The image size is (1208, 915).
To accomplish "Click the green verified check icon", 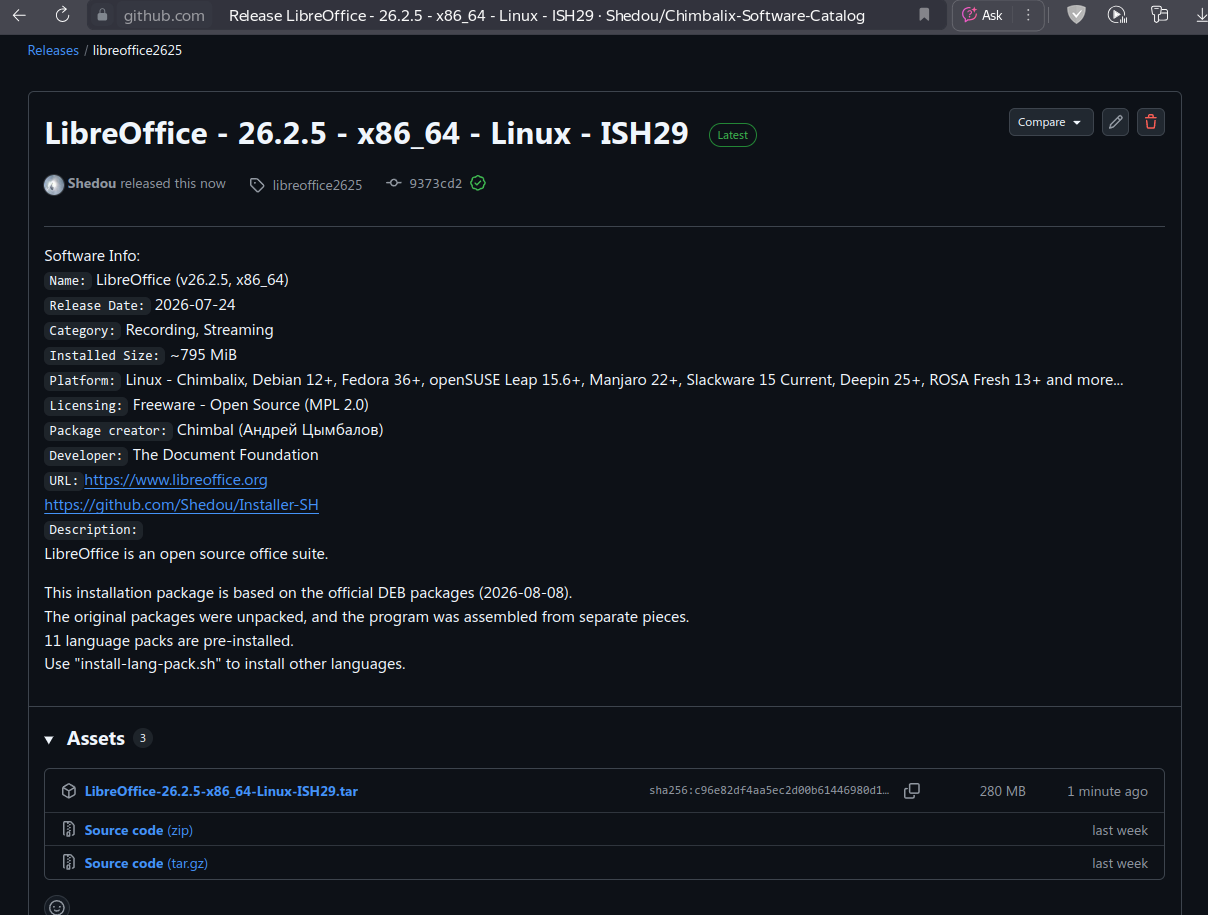I will [x=478, y=184].
